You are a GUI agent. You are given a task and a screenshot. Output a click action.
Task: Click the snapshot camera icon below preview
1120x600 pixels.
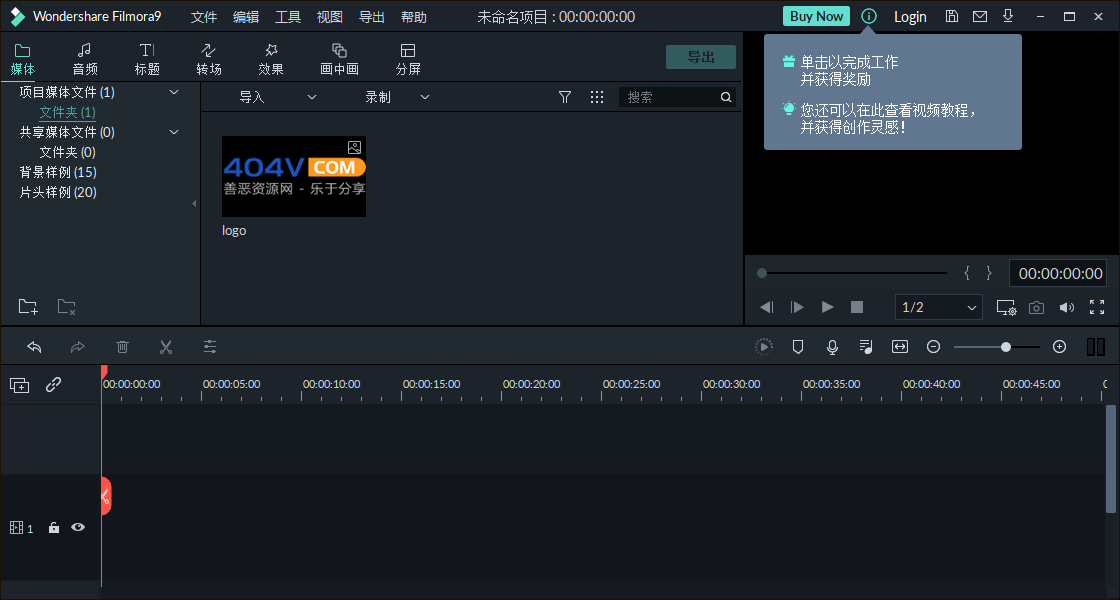(x=1036, y=307)
